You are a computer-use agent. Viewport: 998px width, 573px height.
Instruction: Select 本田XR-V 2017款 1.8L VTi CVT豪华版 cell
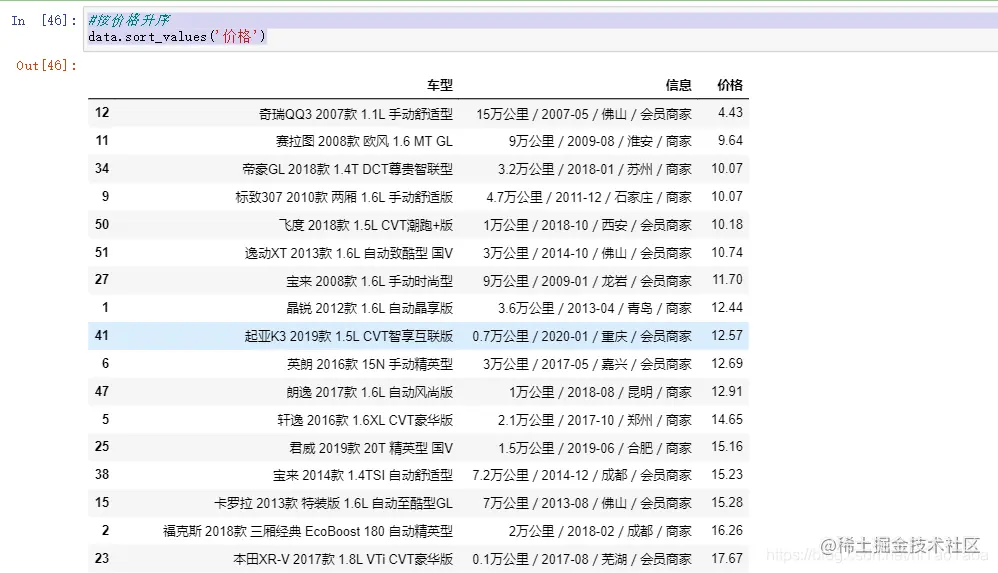(343, 560)
